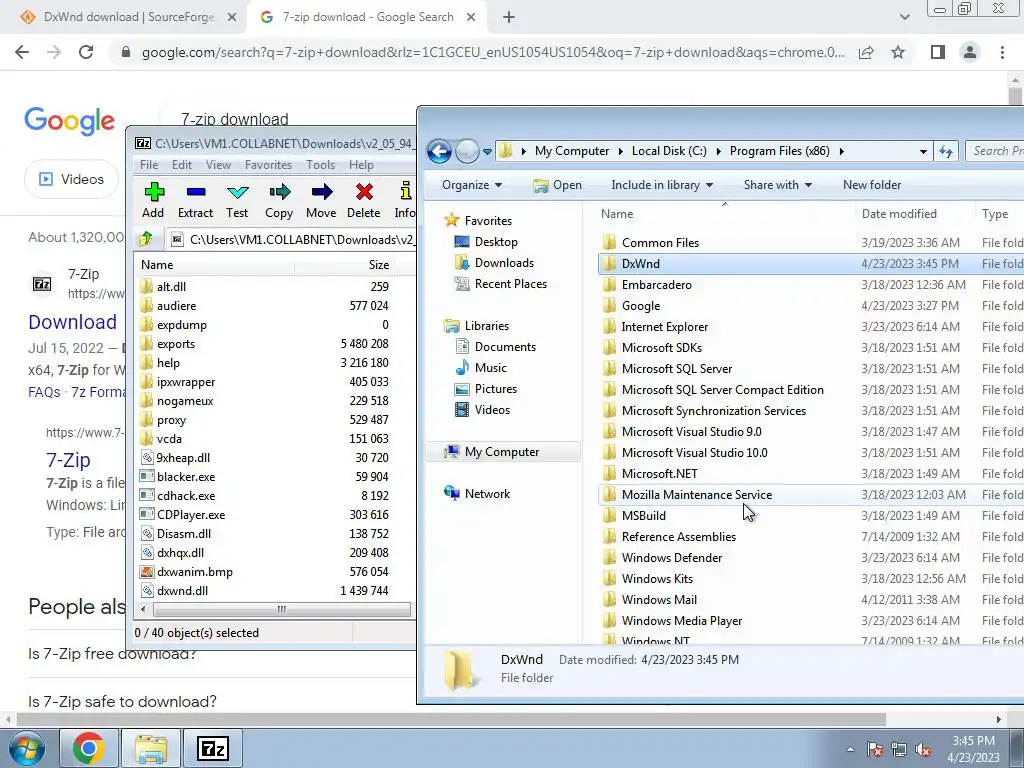This screenshot has width=1024, height=768.
Task: Open the Share with dropdown
Action: click(x=777, y=185)
